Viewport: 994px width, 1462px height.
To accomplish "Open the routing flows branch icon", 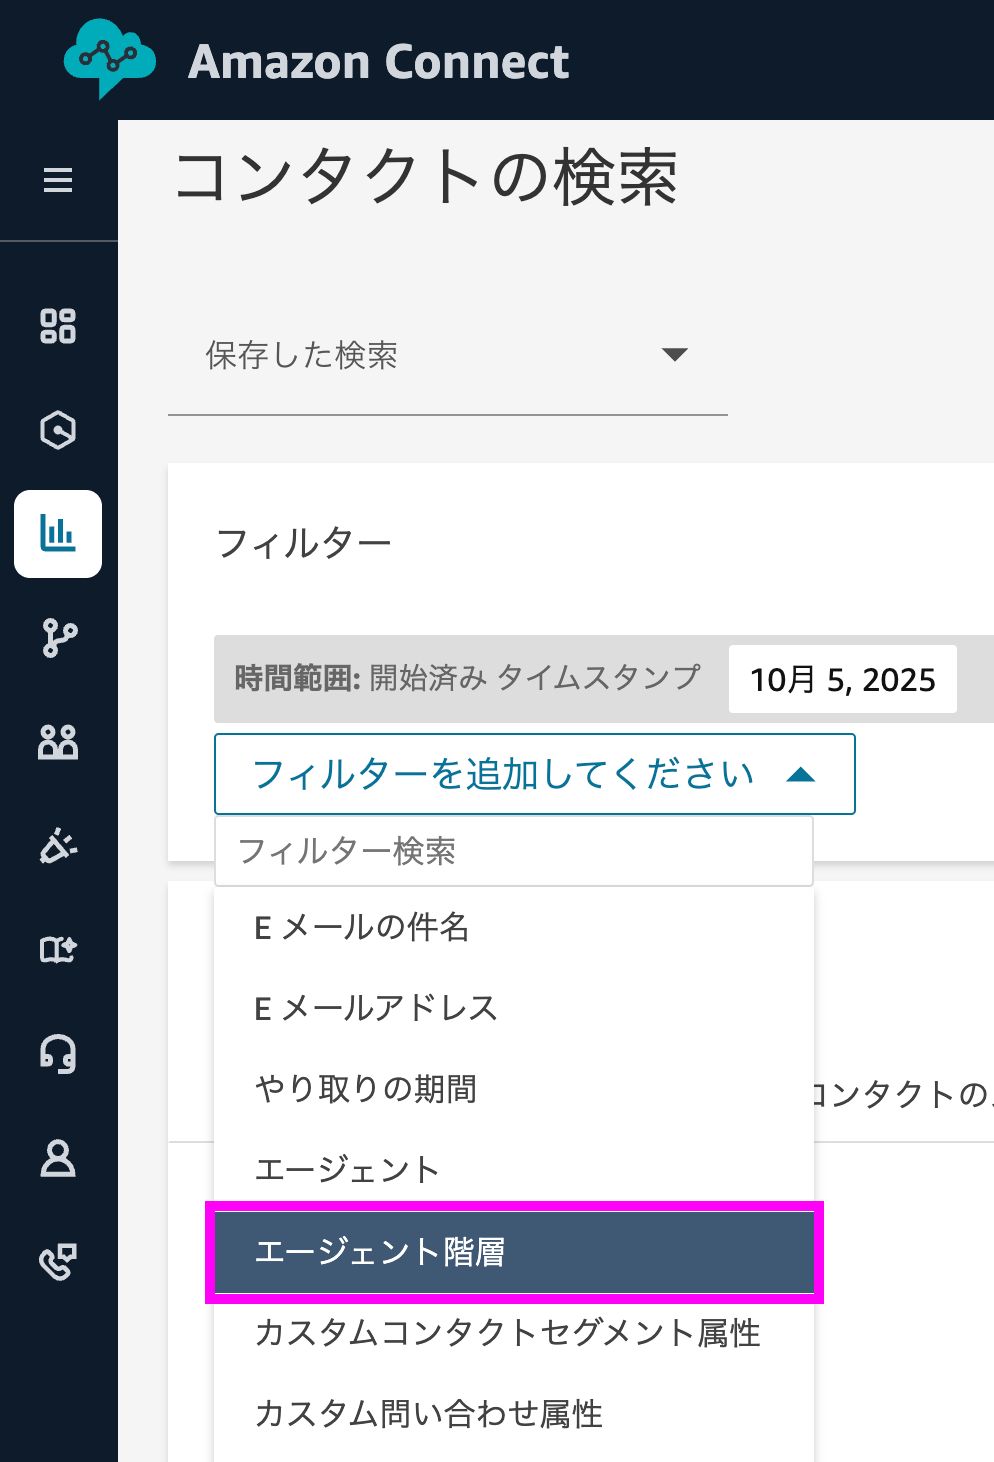I will click(58, 638).
